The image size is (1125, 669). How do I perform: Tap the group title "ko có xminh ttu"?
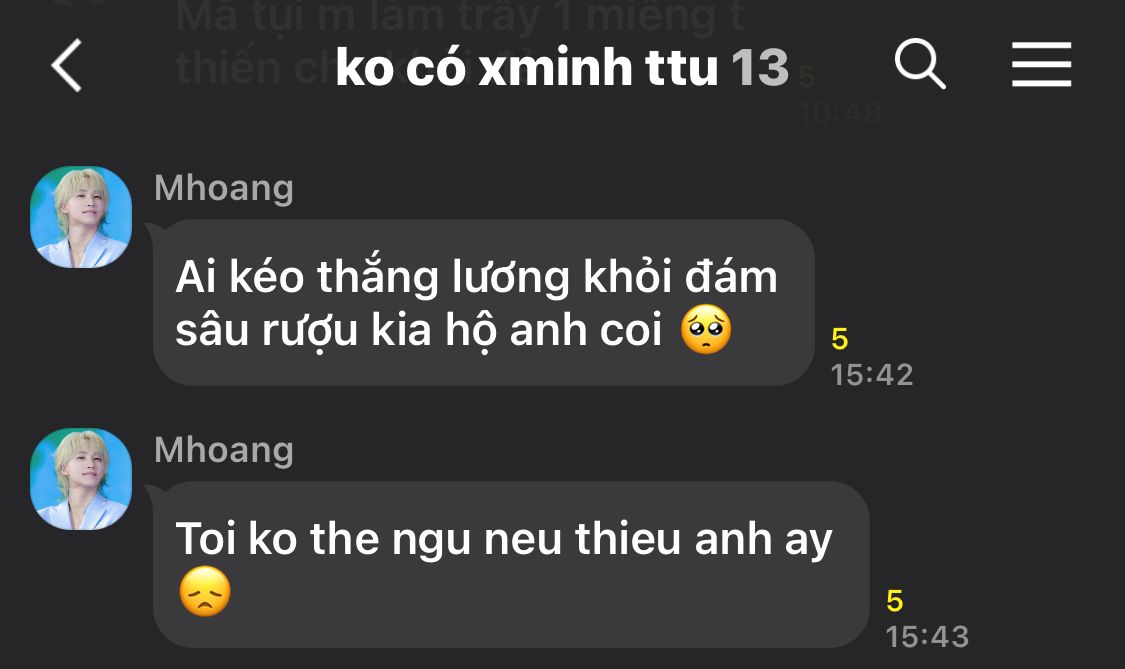[x=527, y=67]
